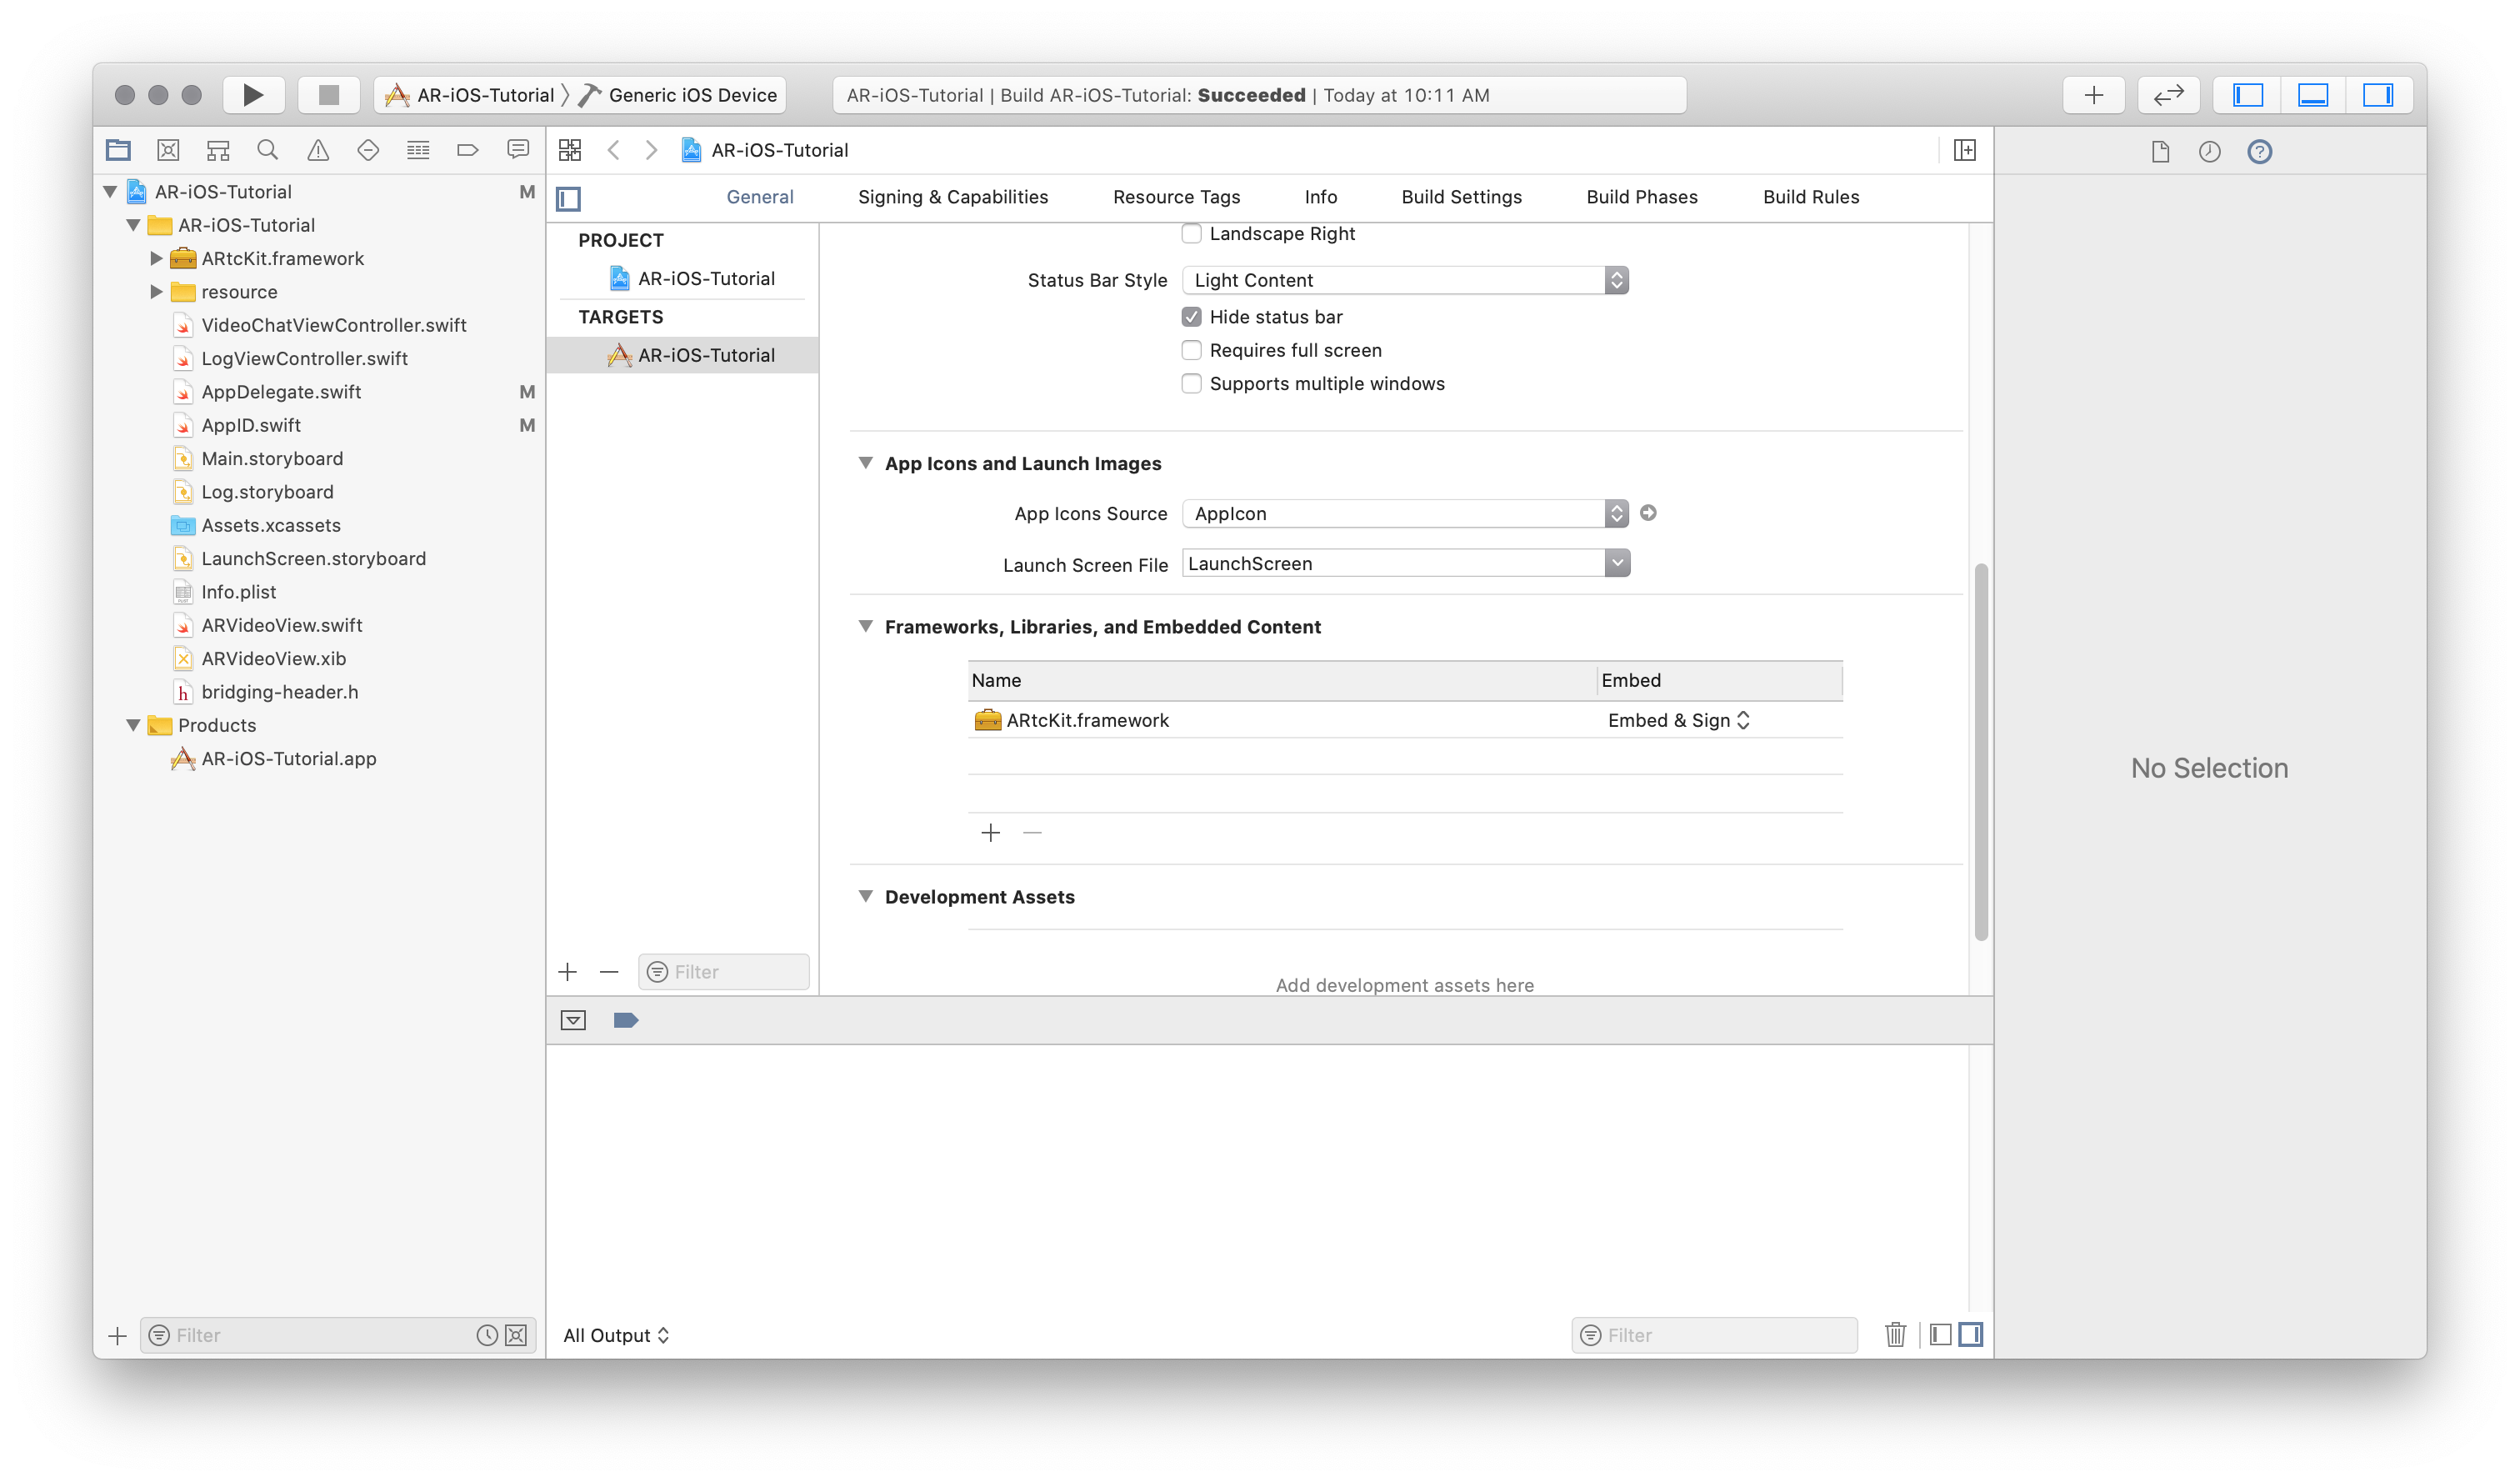Toggle the project and targets list sidebar
The image size is (2520, 1482).
pyautogui.click(x=569, y=198)
